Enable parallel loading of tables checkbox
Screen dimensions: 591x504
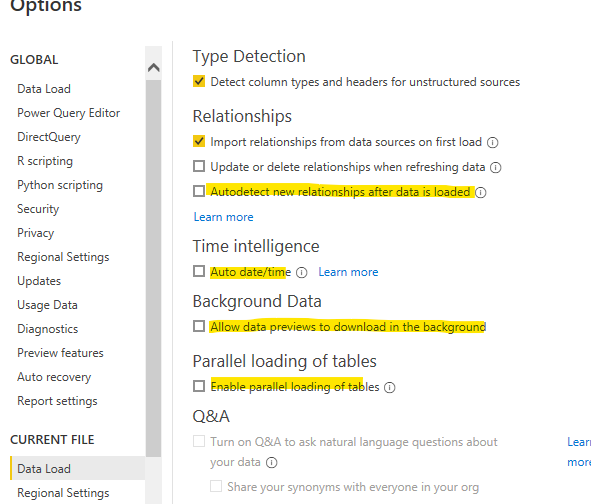pos(199,386)
